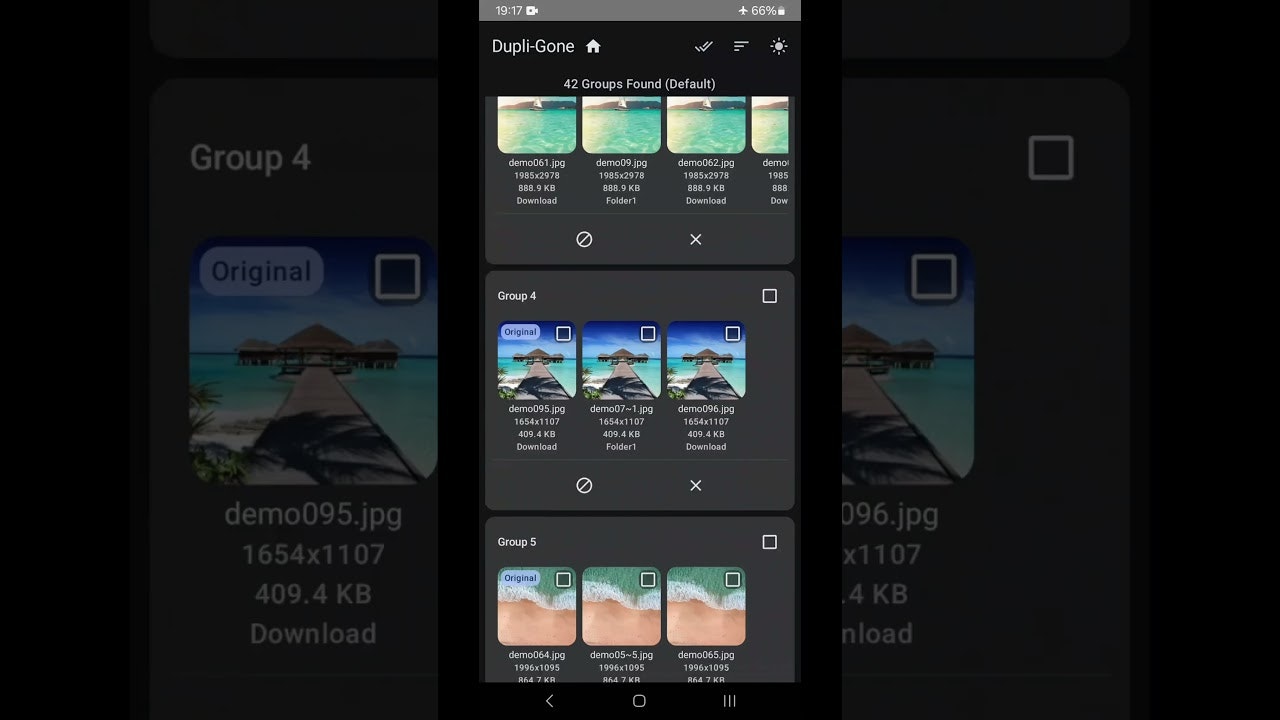
Task: Open the demo065.jpg beach thumbnail
Action: click(706, 606)
